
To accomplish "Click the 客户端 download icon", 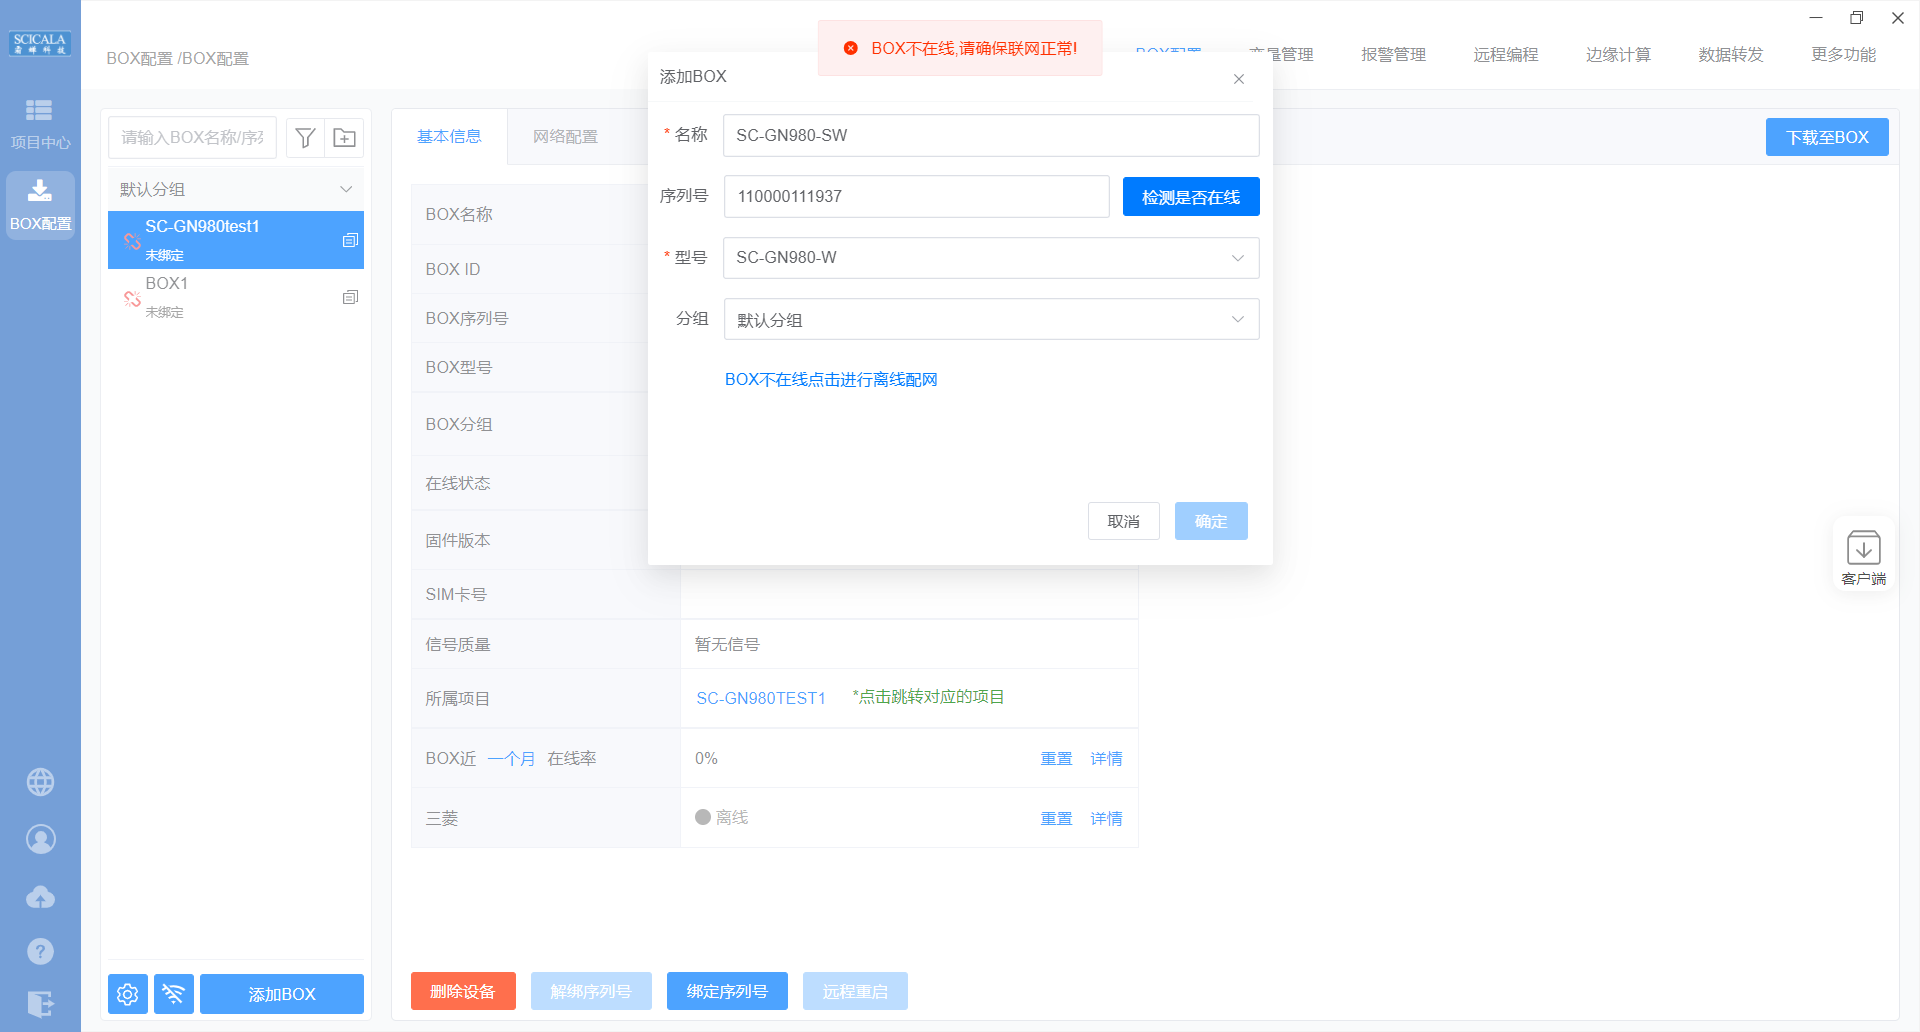I will 1863,557.
